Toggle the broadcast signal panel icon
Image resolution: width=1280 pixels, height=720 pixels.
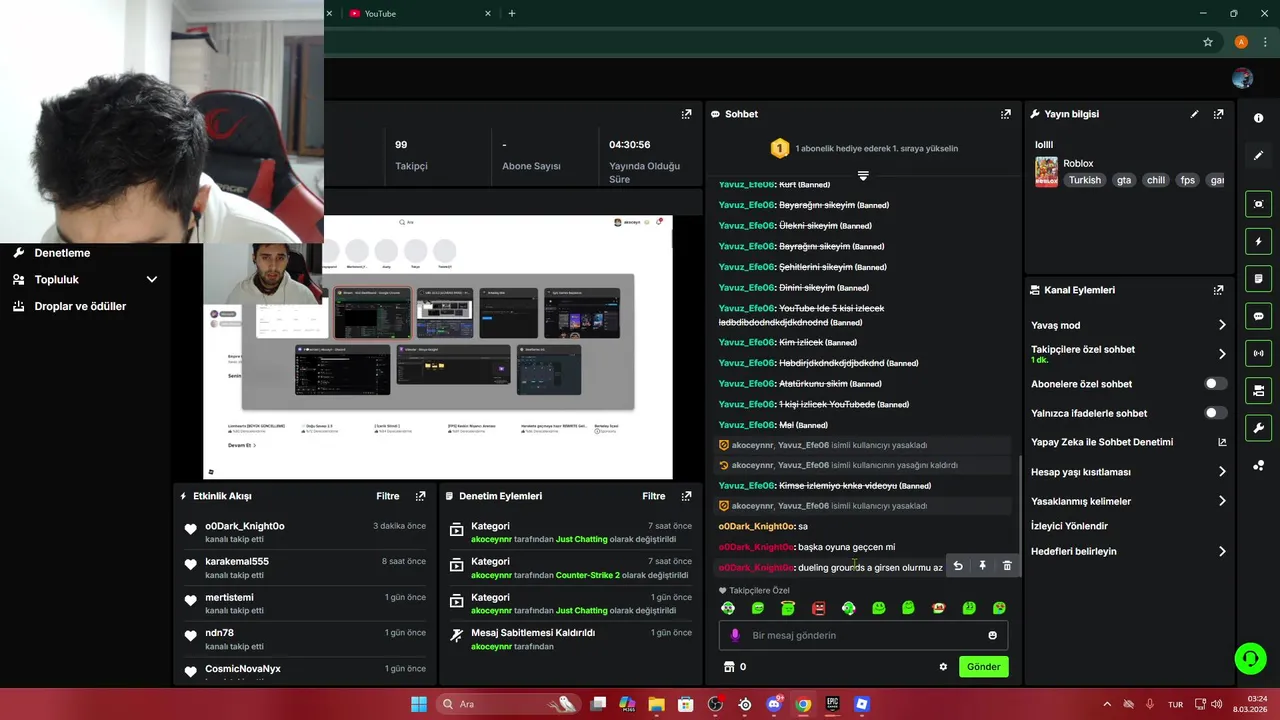pos(1258,353)
